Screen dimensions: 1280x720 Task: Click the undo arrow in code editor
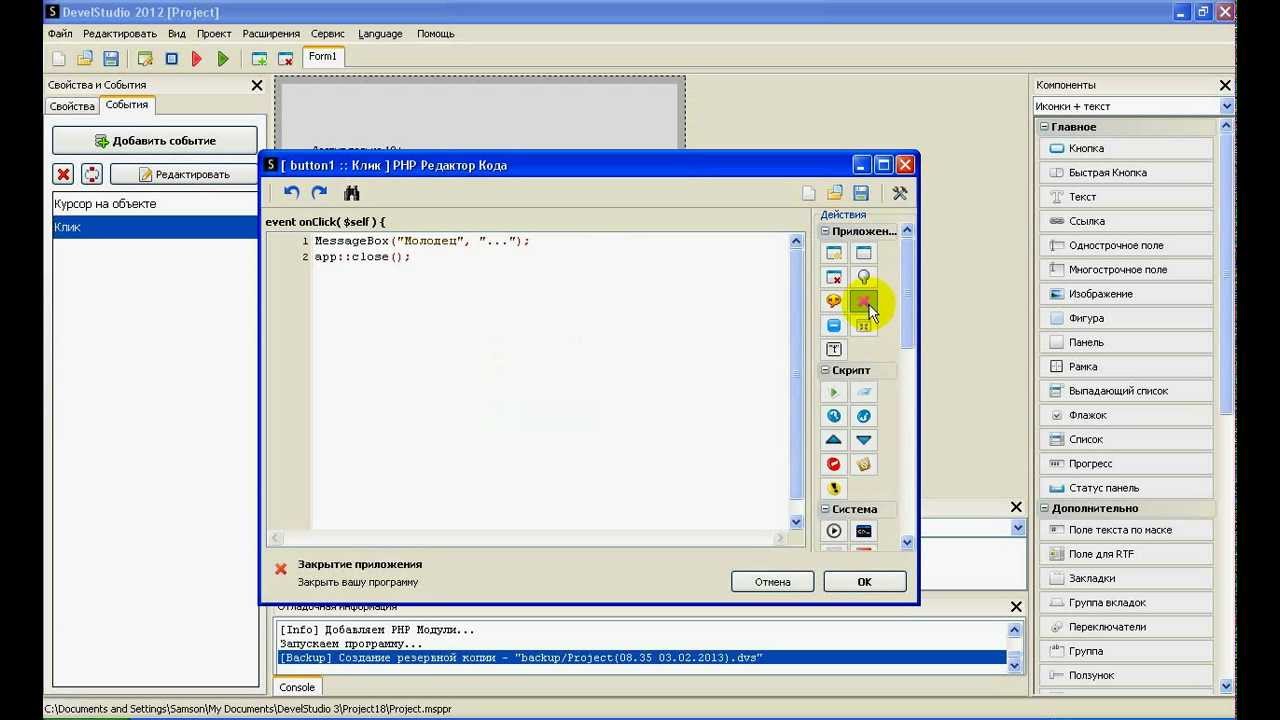click(291, 193)
